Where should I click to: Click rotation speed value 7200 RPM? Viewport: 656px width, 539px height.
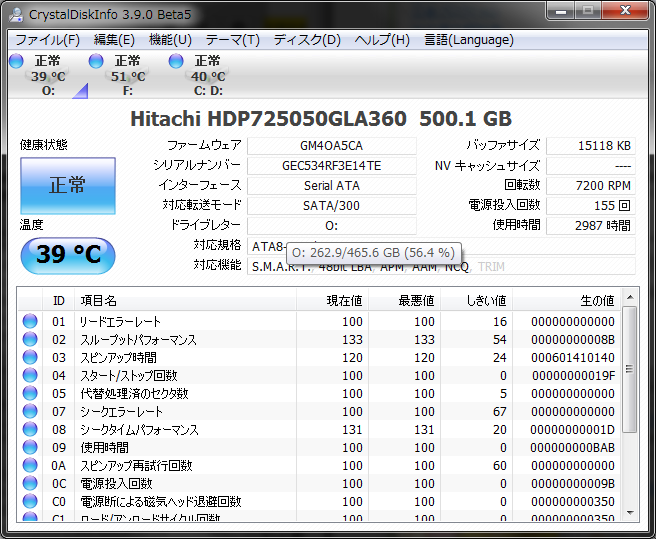tap(591, 185)
